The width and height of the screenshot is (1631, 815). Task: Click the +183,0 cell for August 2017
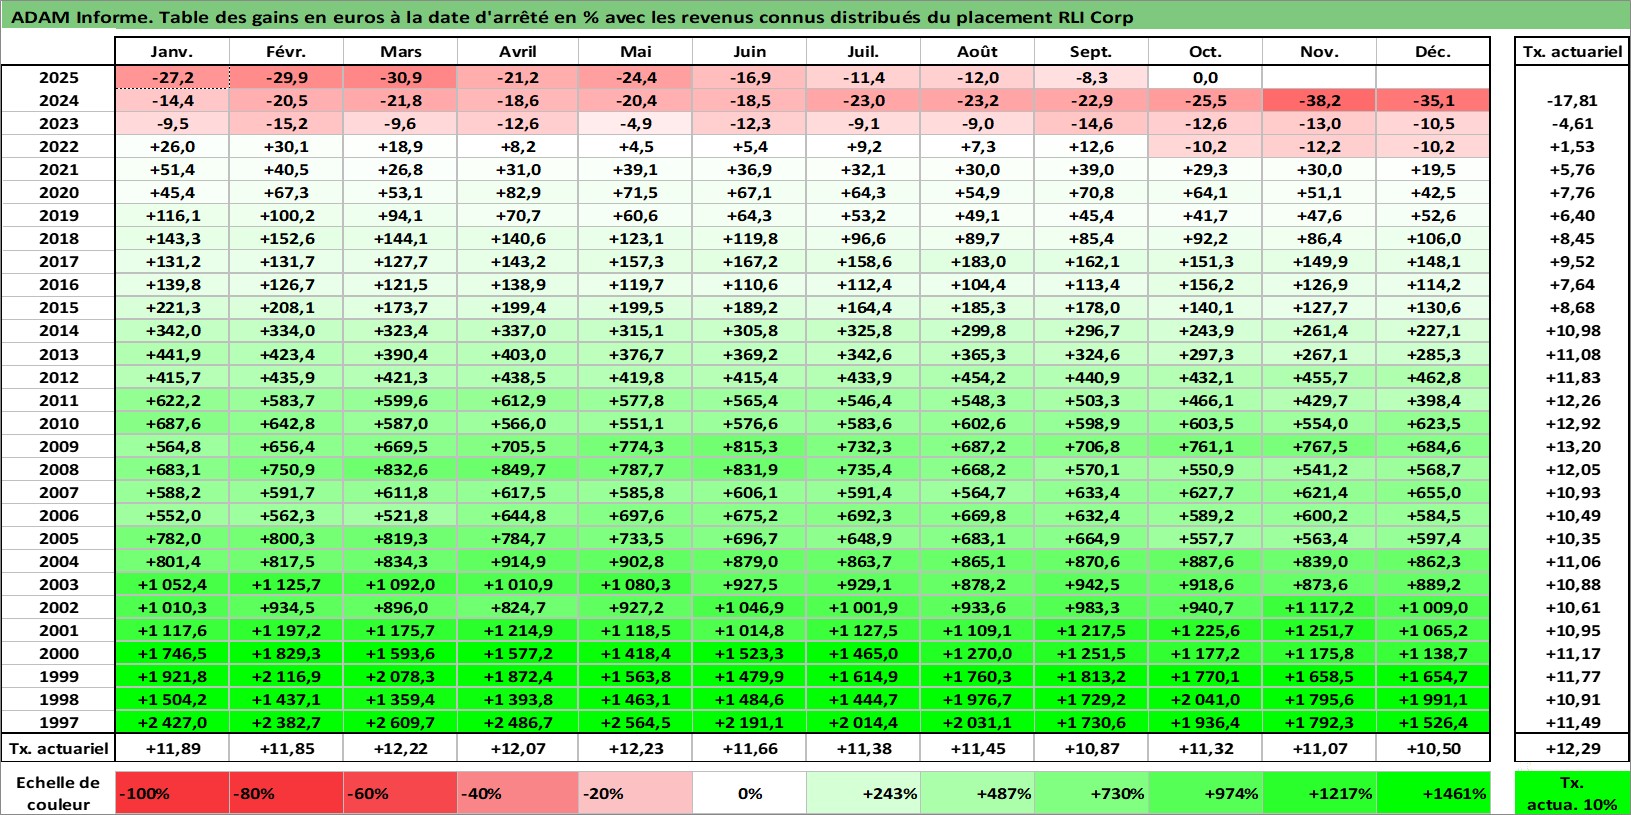[x=977, y=261]
